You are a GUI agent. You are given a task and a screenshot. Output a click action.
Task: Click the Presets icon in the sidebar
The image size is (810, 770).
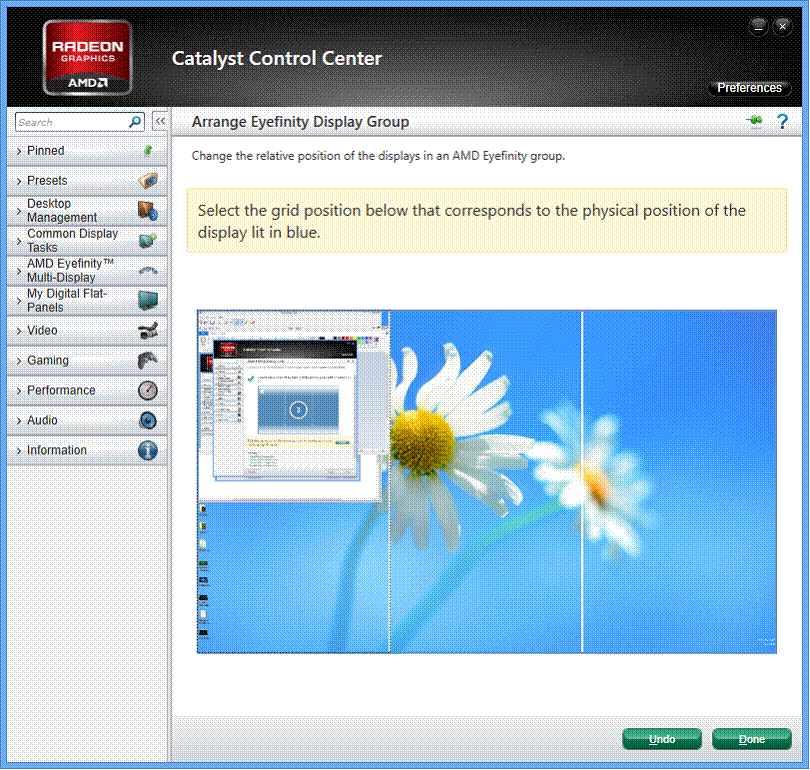tap(148, 180)
